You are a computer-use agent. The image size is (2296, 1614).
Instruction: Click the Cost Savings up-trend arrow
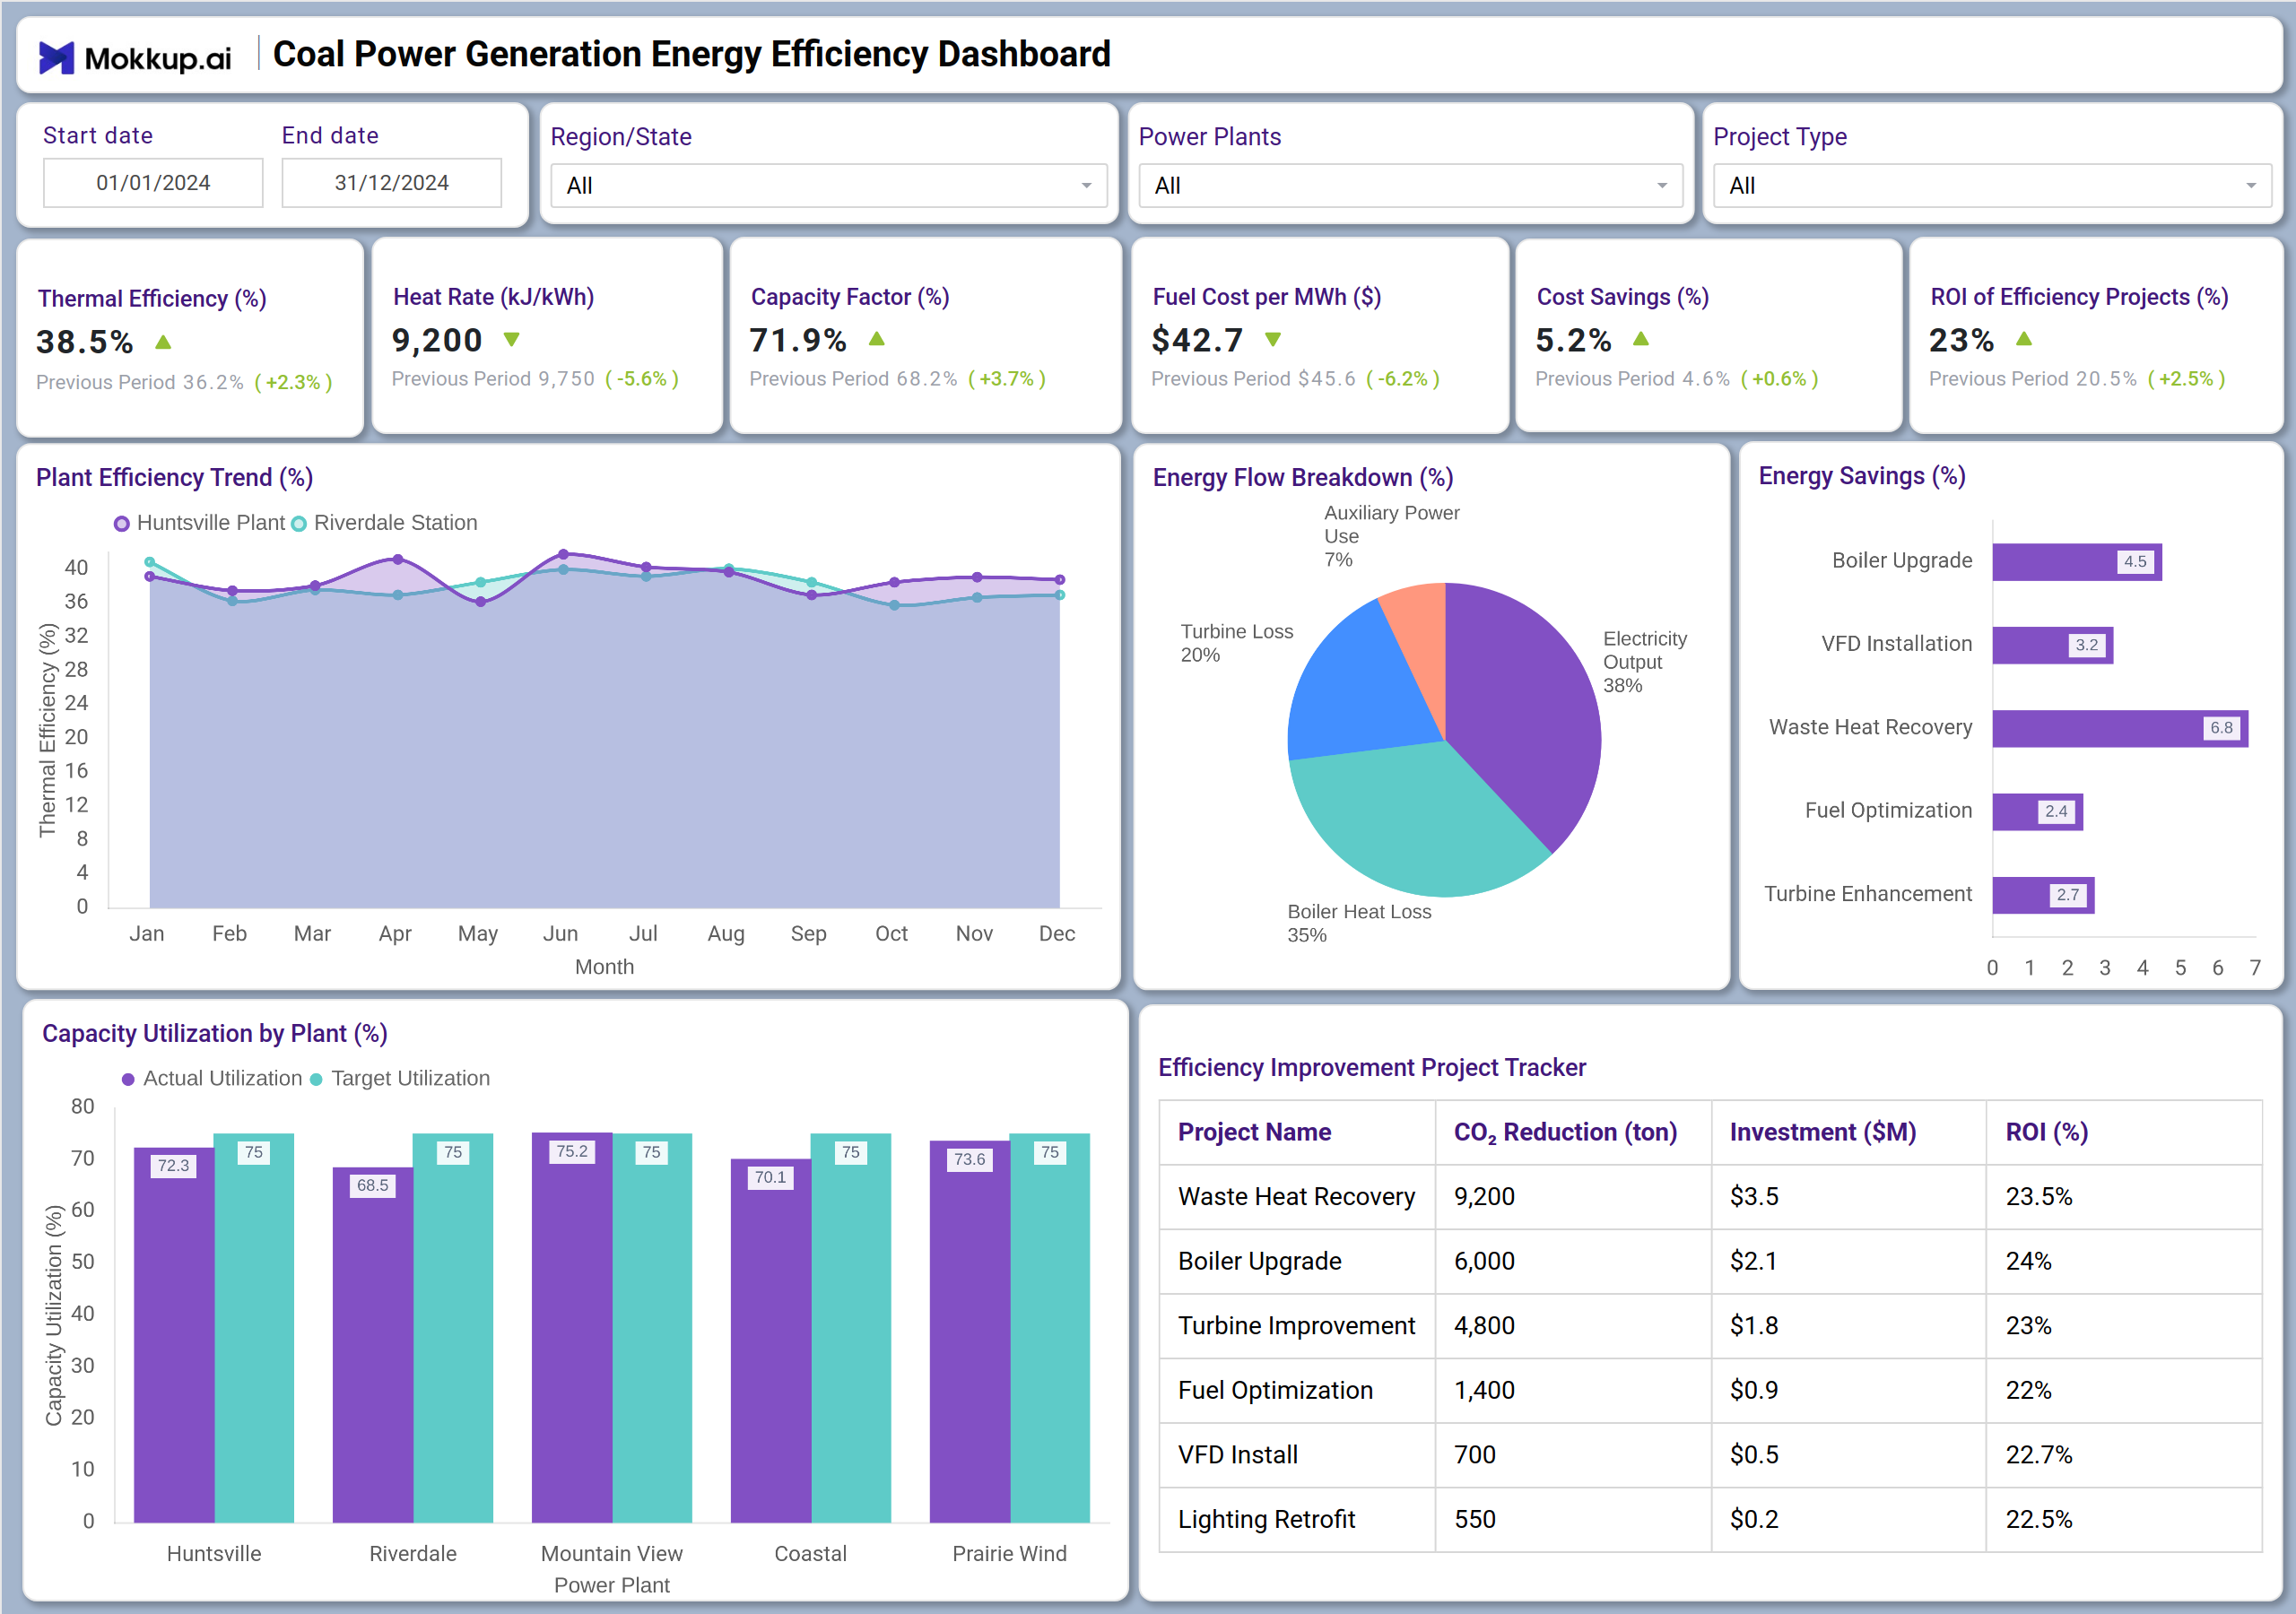point(1640,339)
